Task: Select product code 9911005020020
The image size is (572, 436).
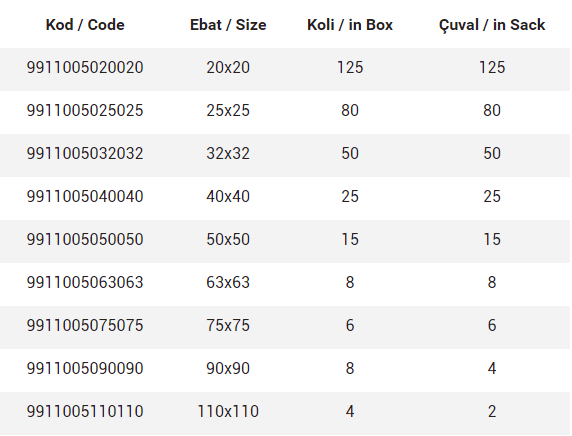Action: (85, 67)
